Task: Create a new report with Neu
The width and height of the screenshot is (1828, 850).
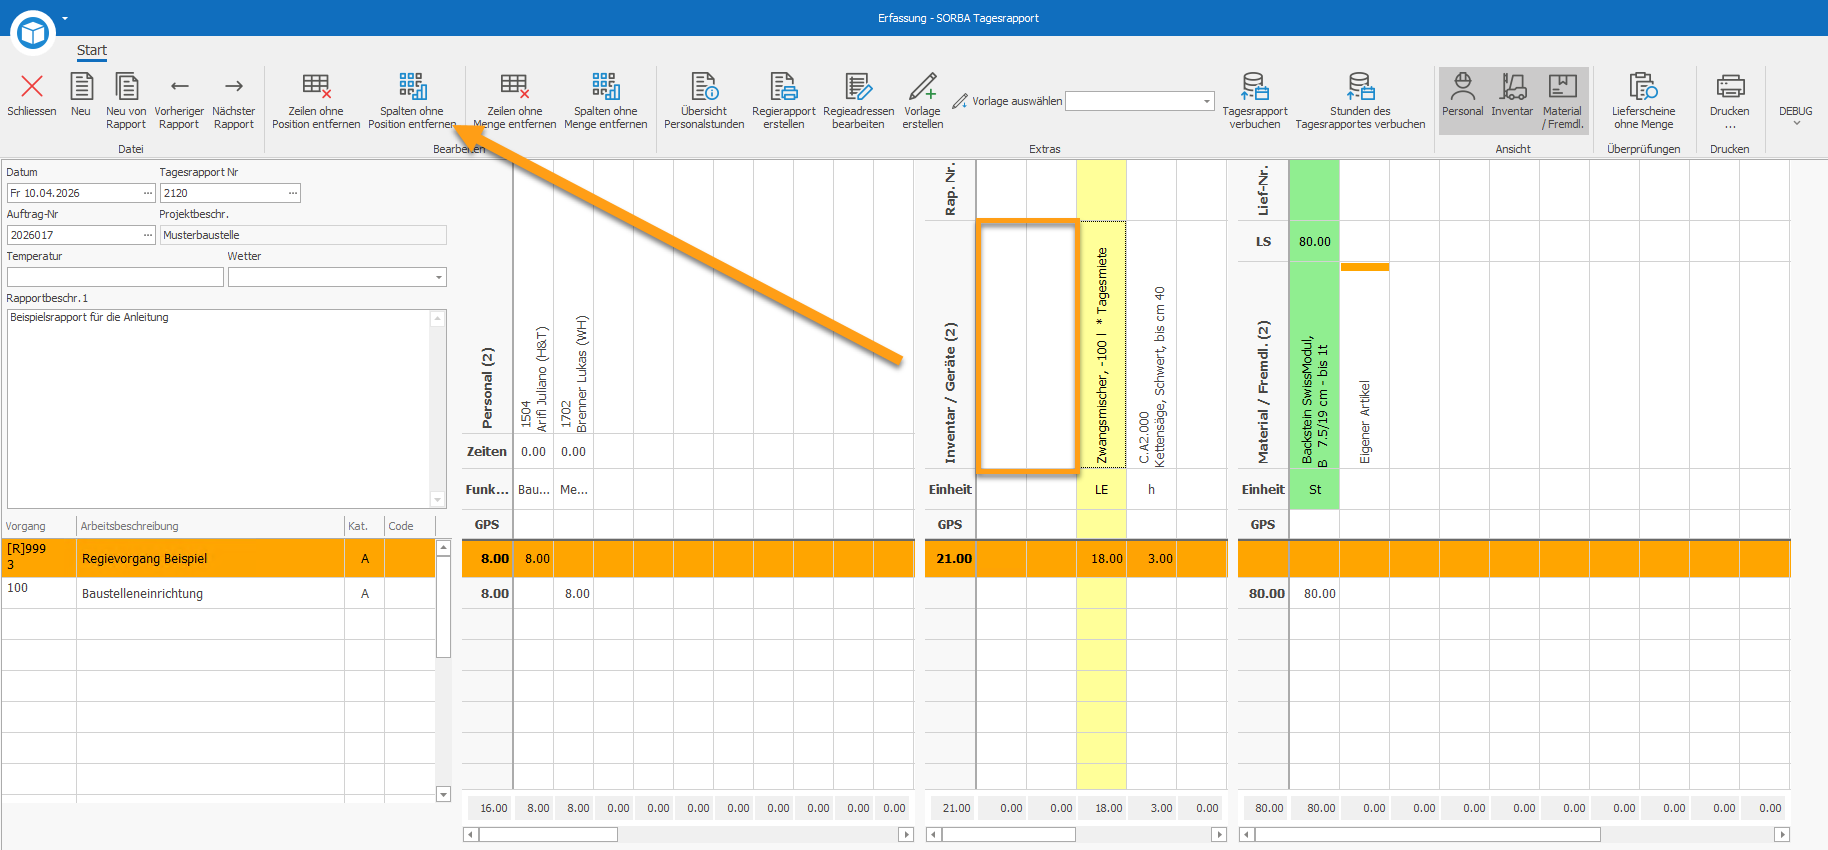Action: [x=81, y=99]
